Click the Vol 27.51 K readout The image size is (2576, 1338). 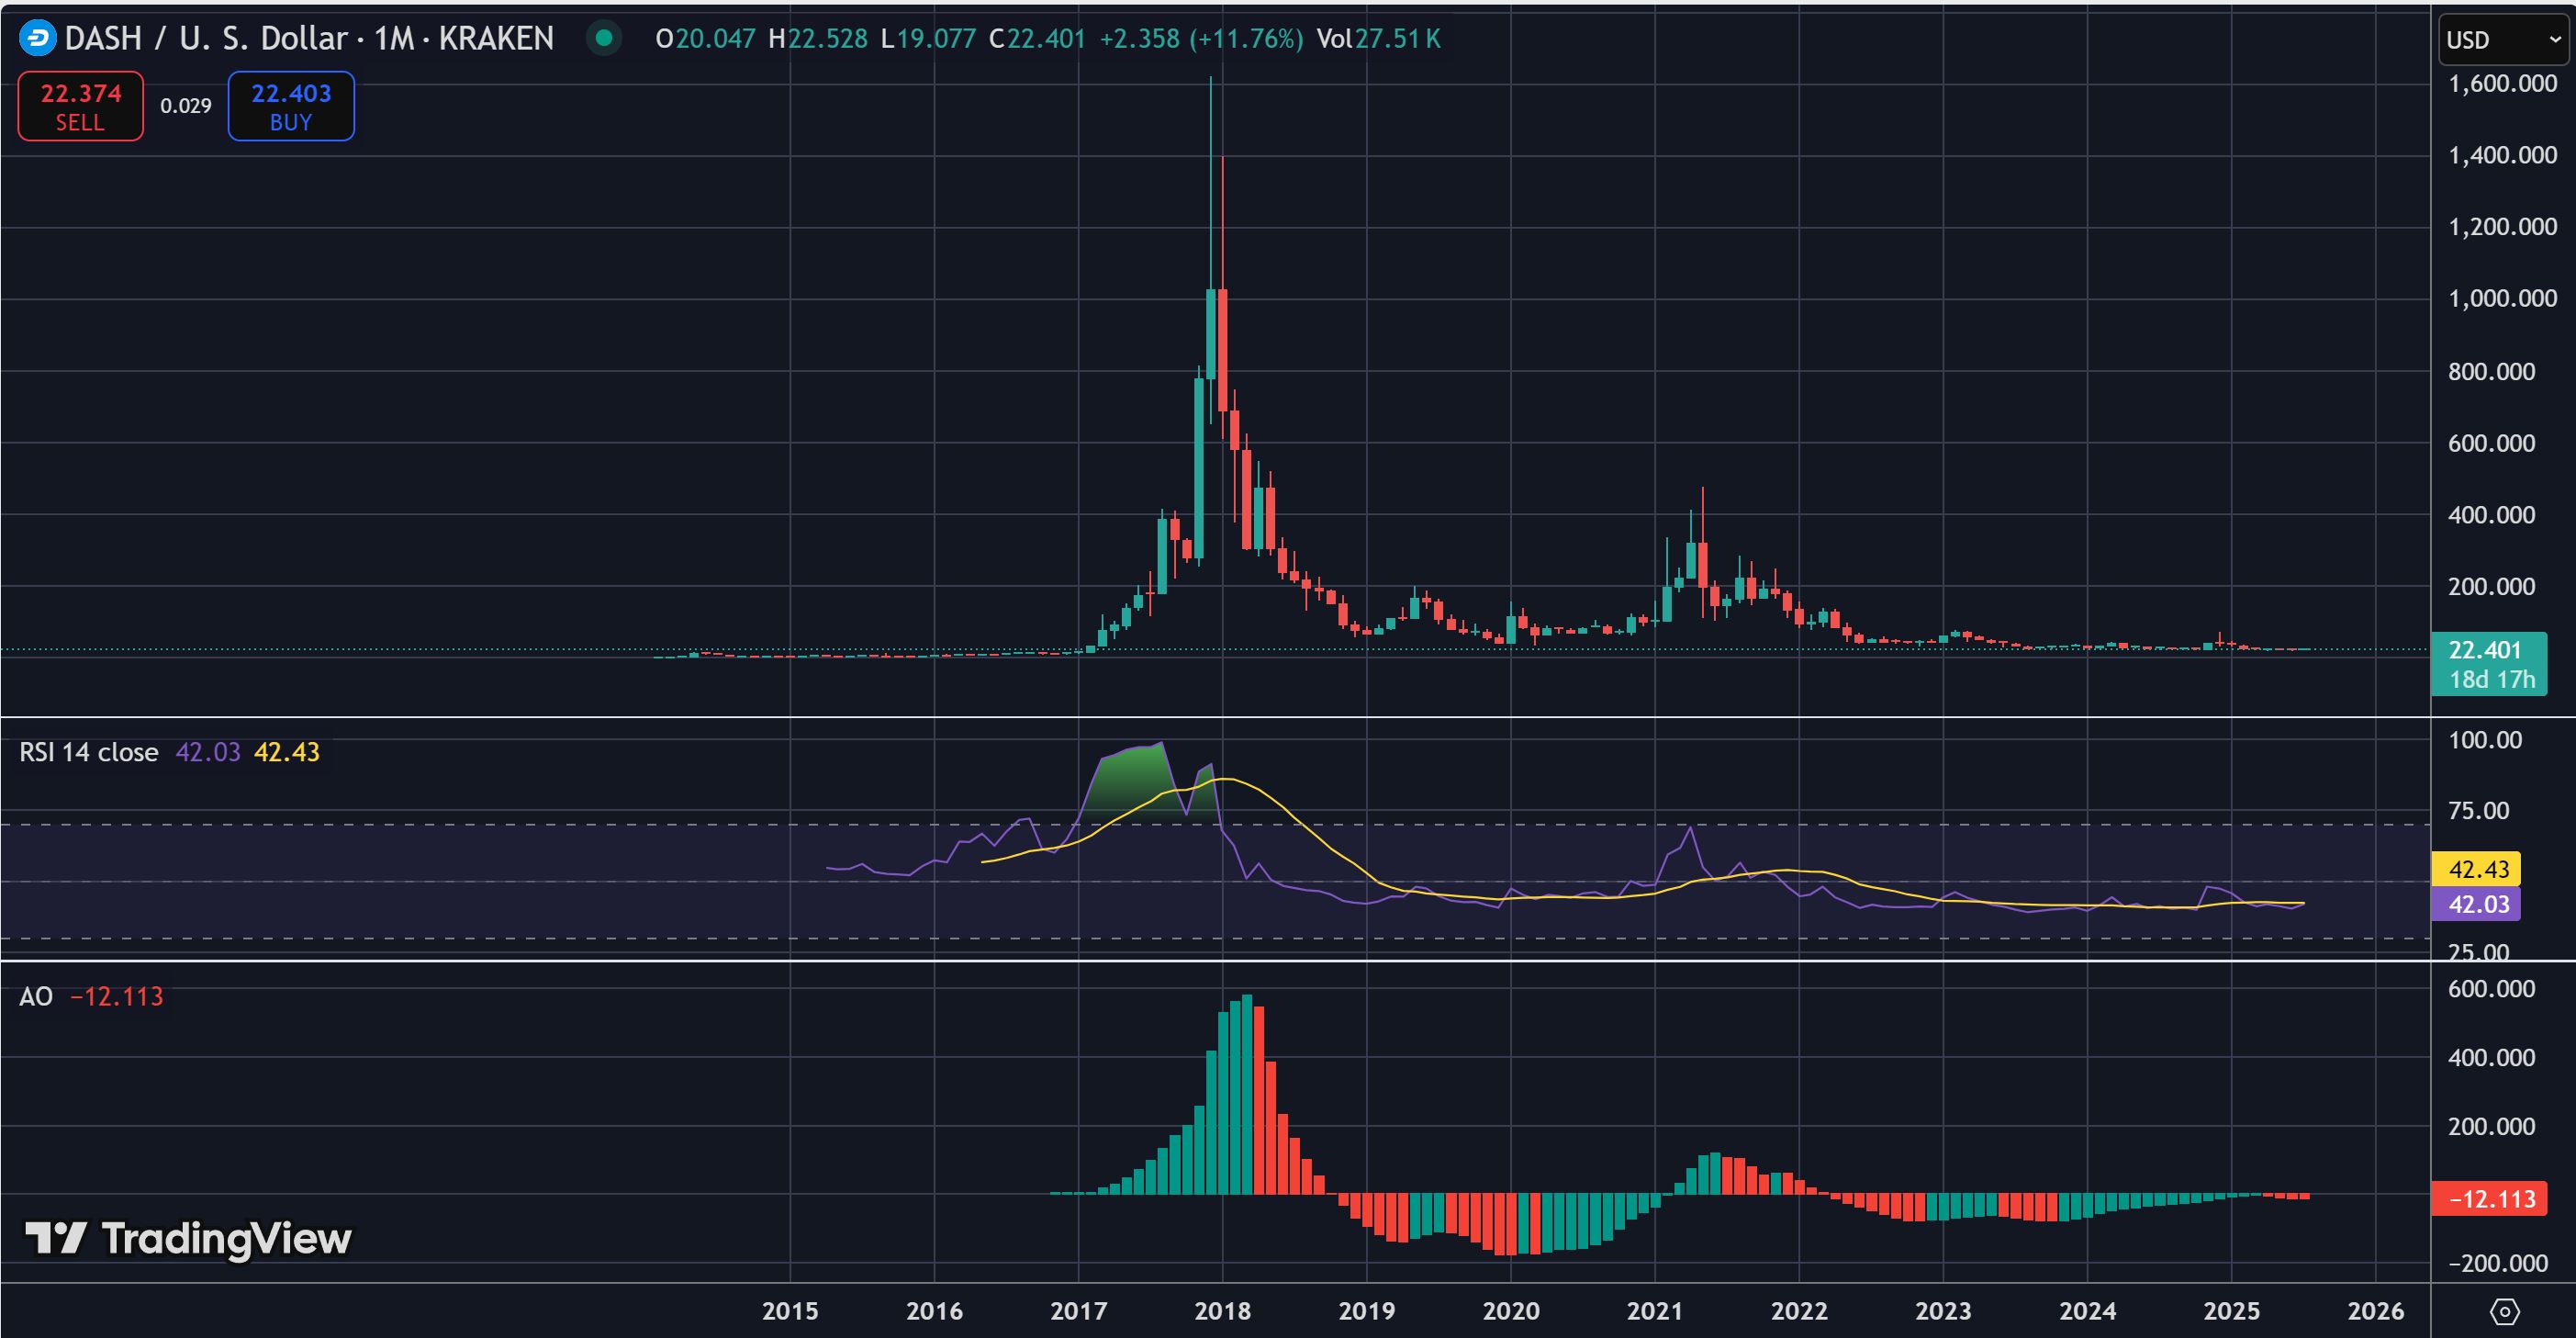(1379, 38)
